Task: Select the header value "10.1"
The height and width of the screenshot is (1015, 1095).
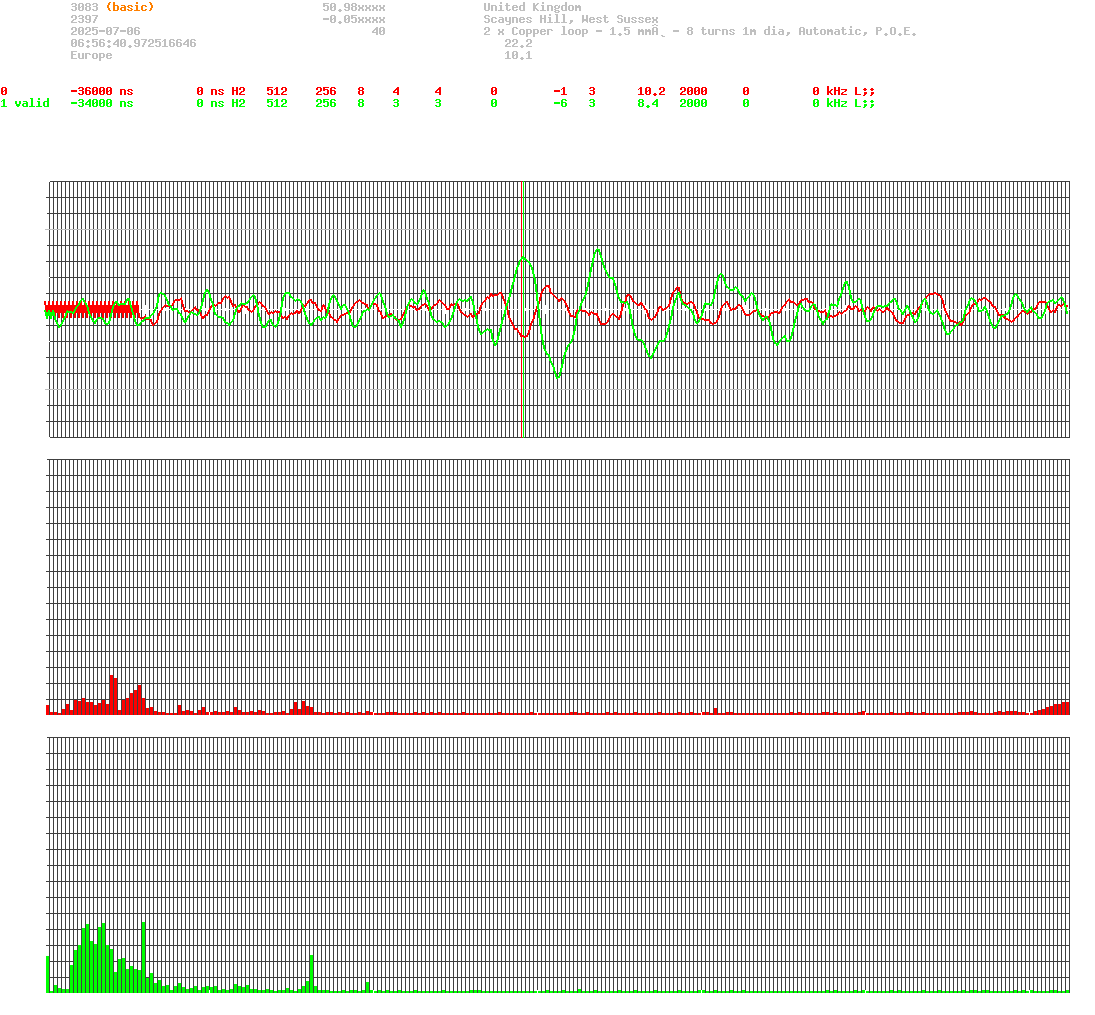Action: (x=518, y=55)
